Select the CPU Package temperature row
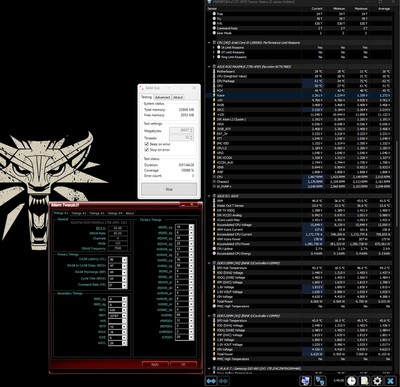 point(299,81)
